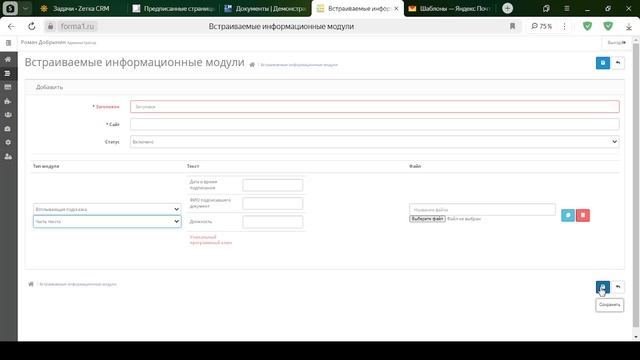Open the first module type dropdown

(107, 209)
